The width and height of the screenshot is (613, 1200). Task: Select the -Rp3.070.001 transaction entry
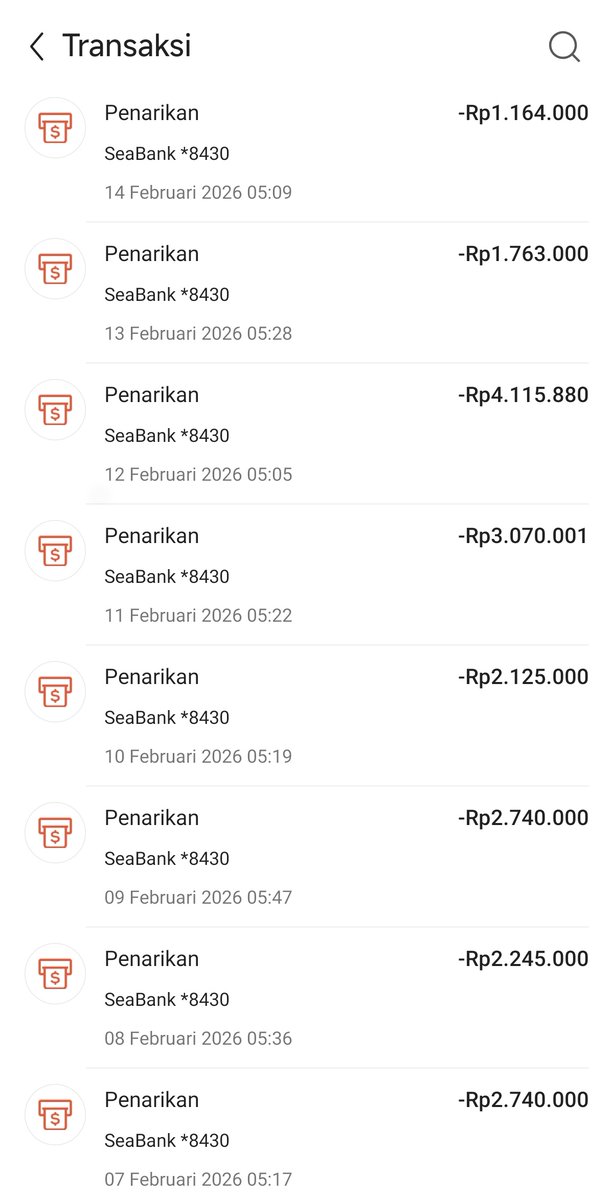[306, 575]
